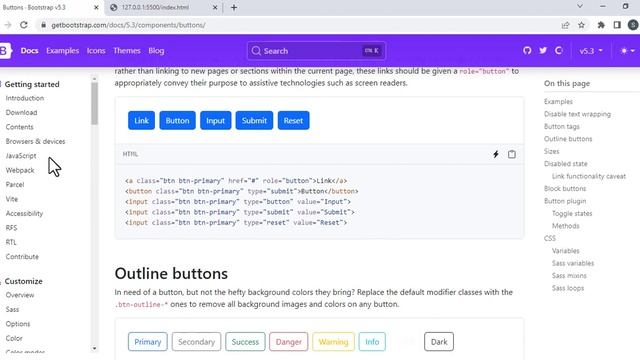Click the site lock icon in the address bar
640x360 pixels.
click(43, 25)
